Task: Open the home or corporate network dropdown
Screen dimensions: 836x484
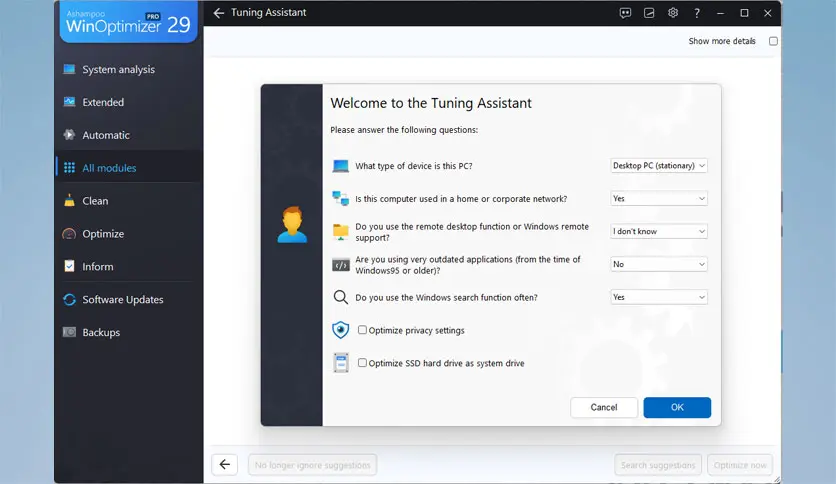Action: point(659,198)
